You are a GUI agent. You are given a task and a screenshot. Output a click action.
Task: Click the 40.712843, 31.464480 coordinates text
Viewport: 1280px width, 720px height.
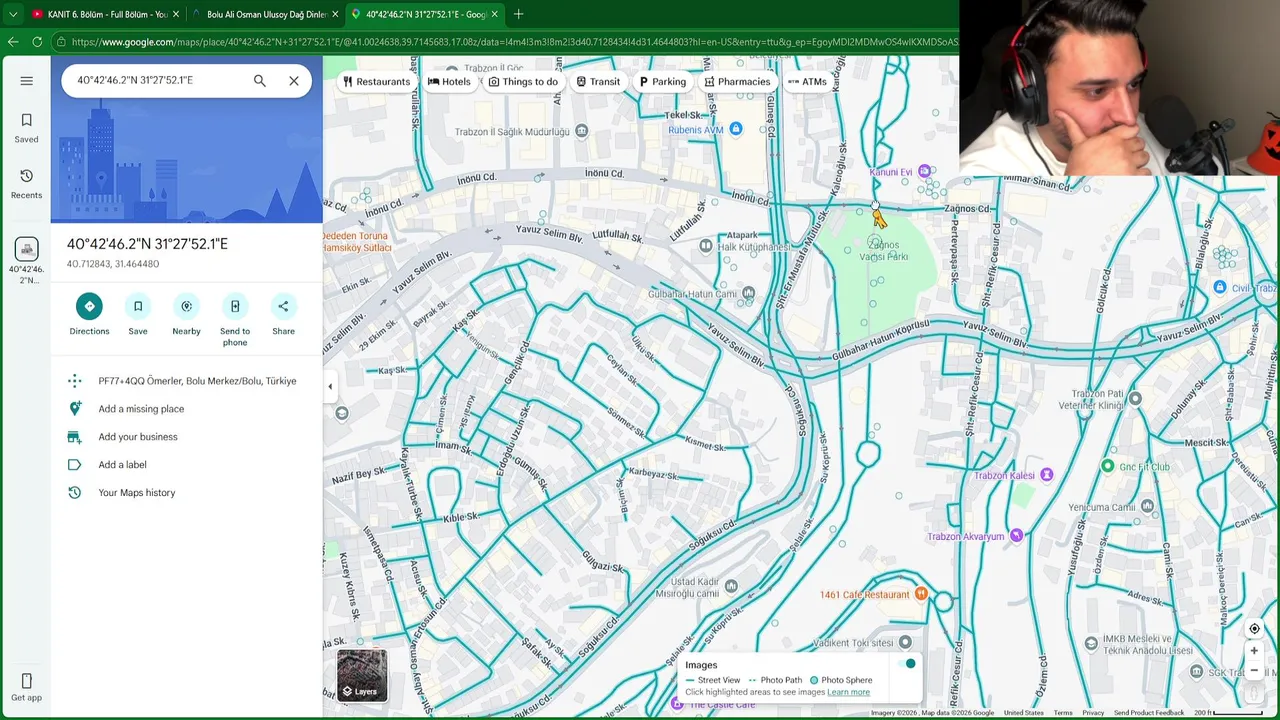(113, 264)
